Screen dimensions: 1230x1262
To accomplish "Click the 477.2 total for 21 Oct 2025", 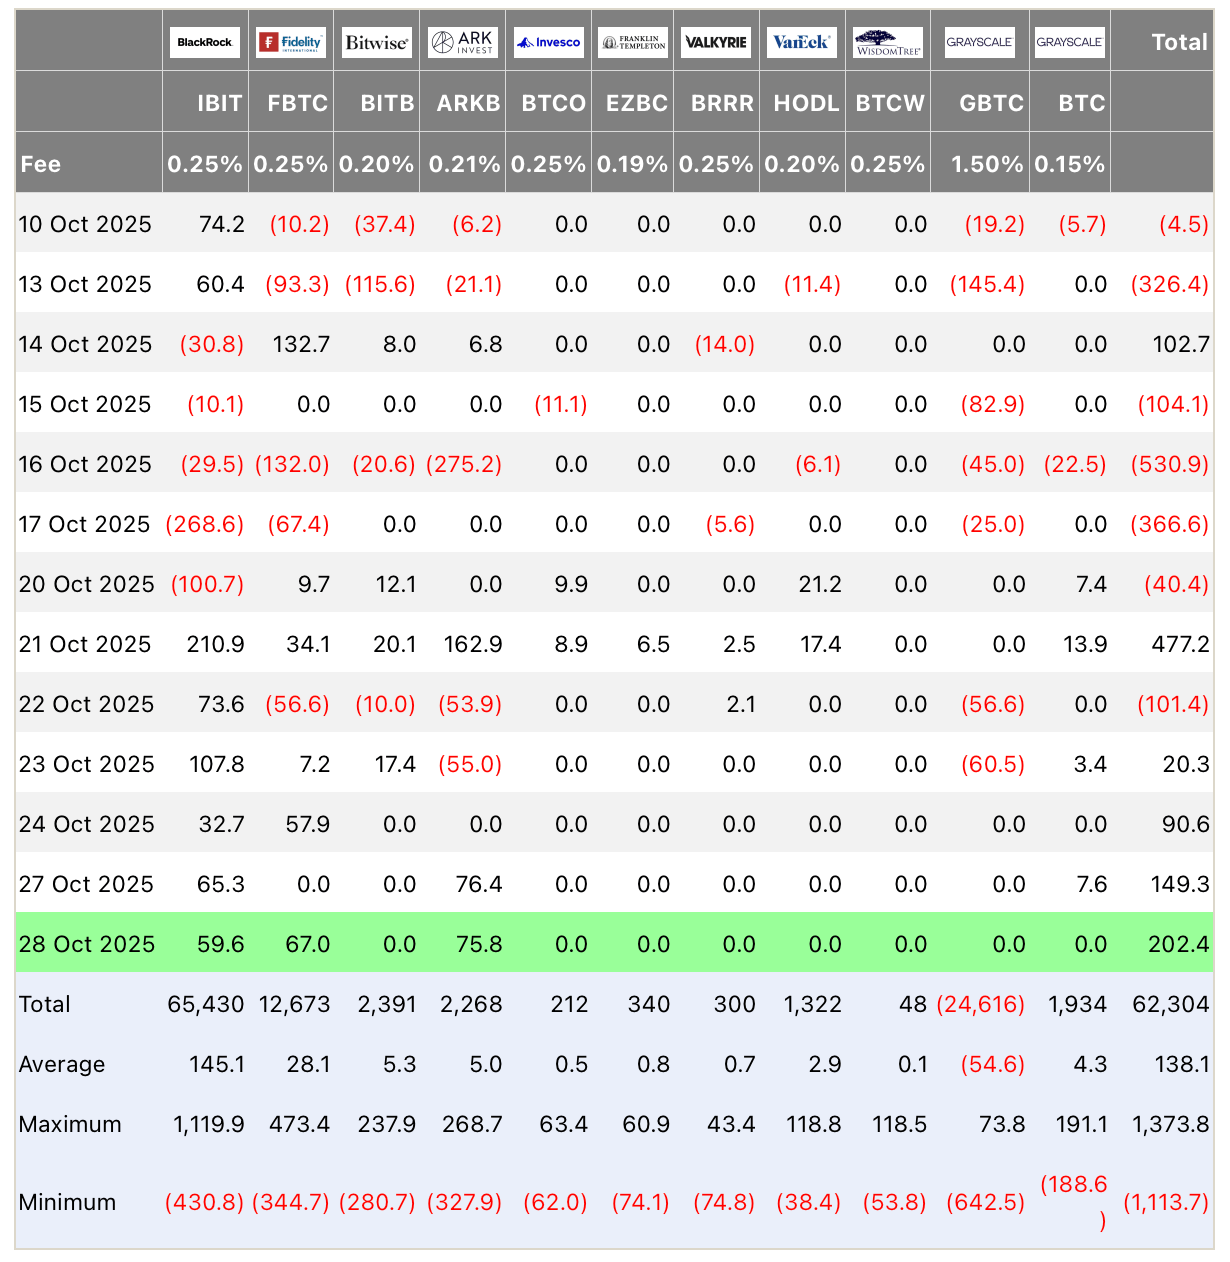I will pos(1181,644).
